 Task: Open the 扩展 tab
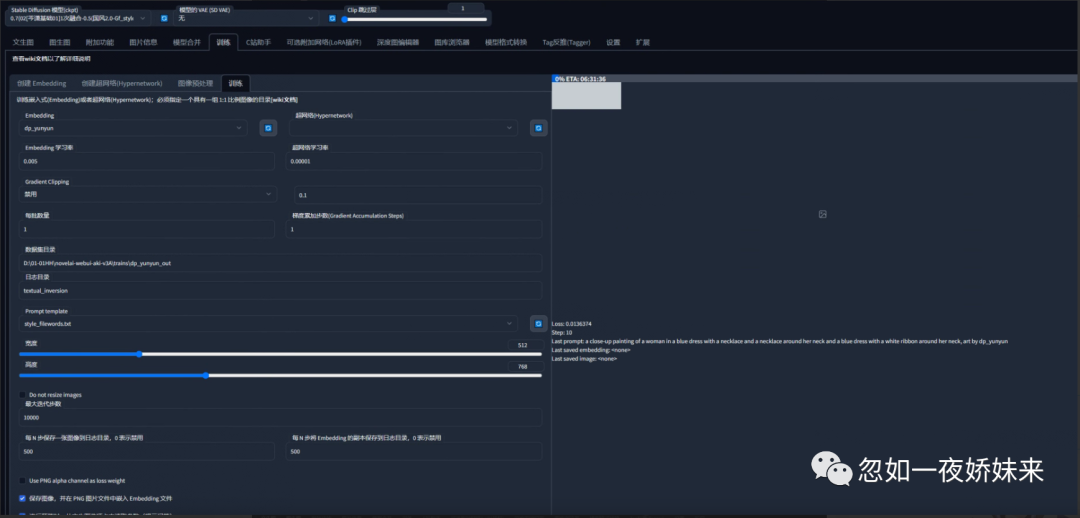(x=643, y=42)
